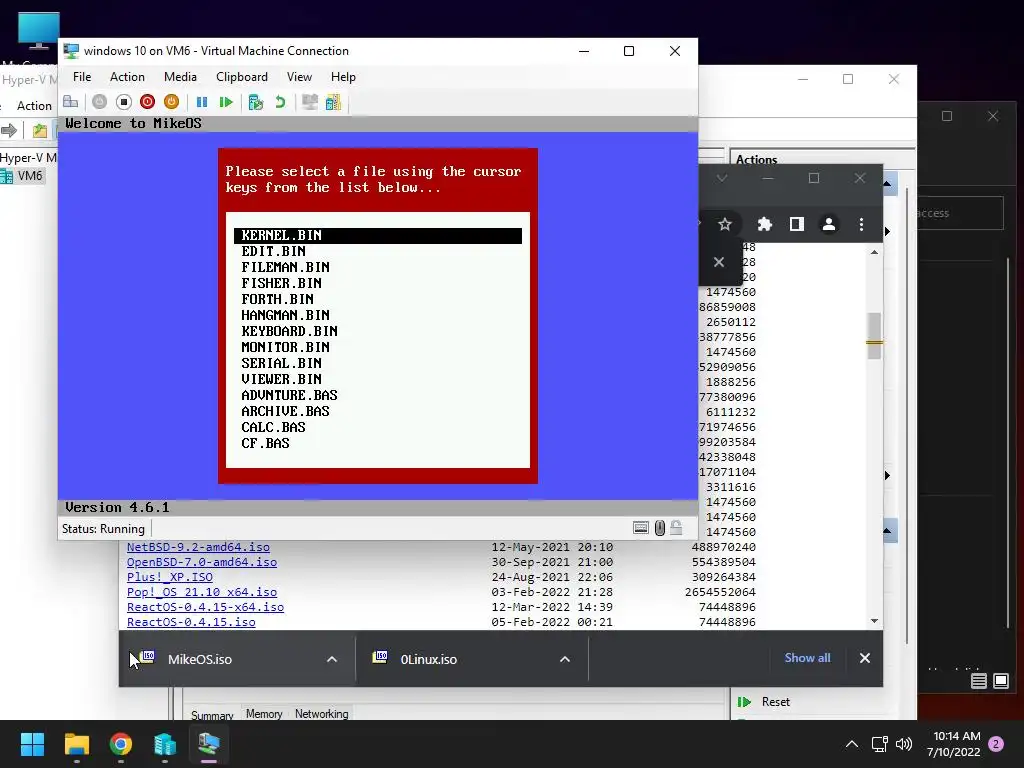Viewport: 1024px width, 768px height.
Task: Click the keyboard icon in VM status bar
Action: coord(641,528)
